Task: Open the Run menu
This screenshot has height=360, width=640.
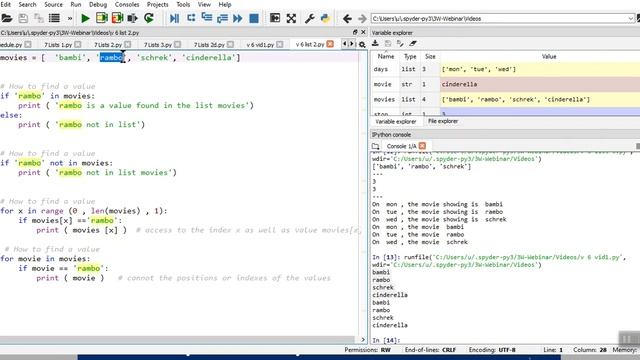Action: click(x=76, y=4)
